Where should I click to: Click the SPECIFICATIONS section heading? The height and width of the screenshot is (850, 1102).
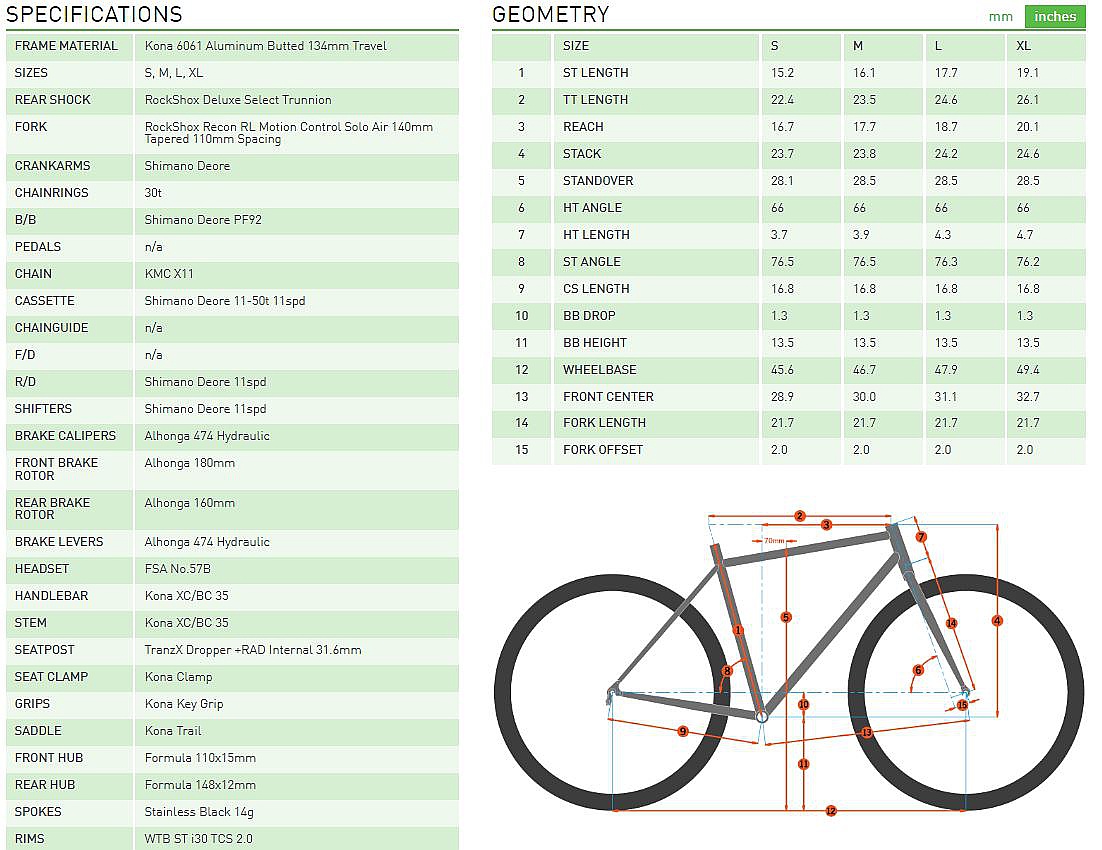(95, 14)
